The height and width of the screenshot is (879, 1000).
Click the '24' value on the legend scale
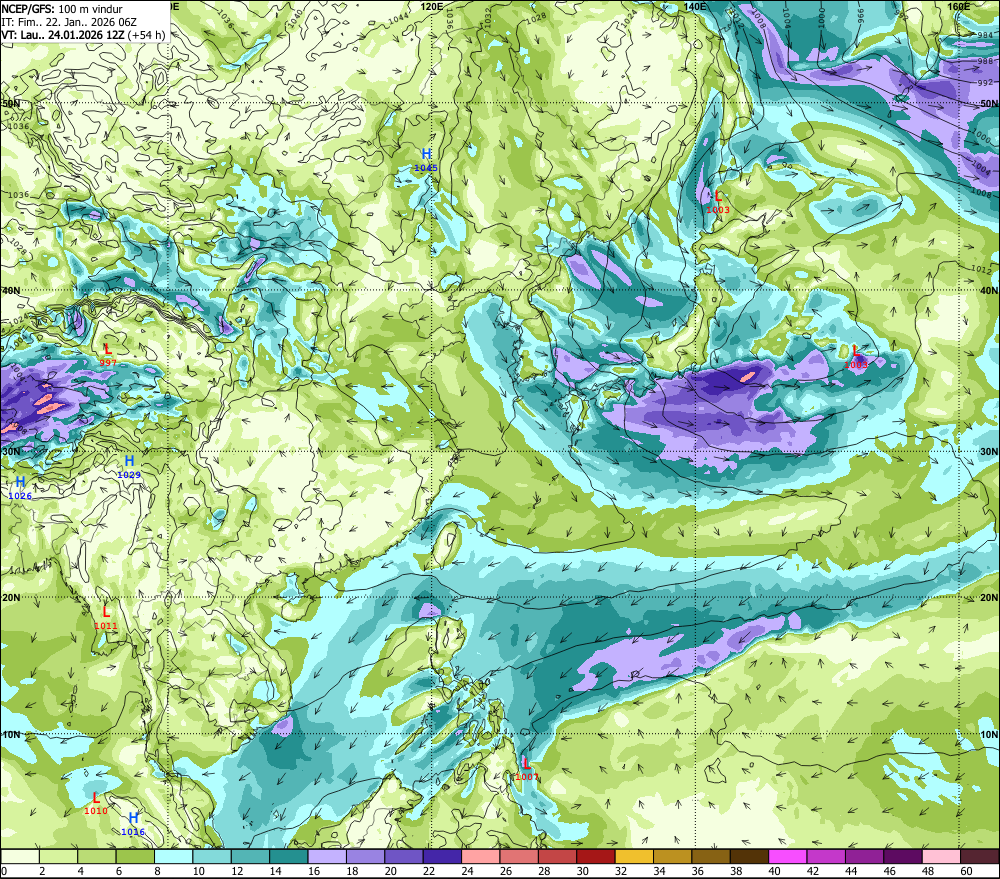(x=467, y=871)
